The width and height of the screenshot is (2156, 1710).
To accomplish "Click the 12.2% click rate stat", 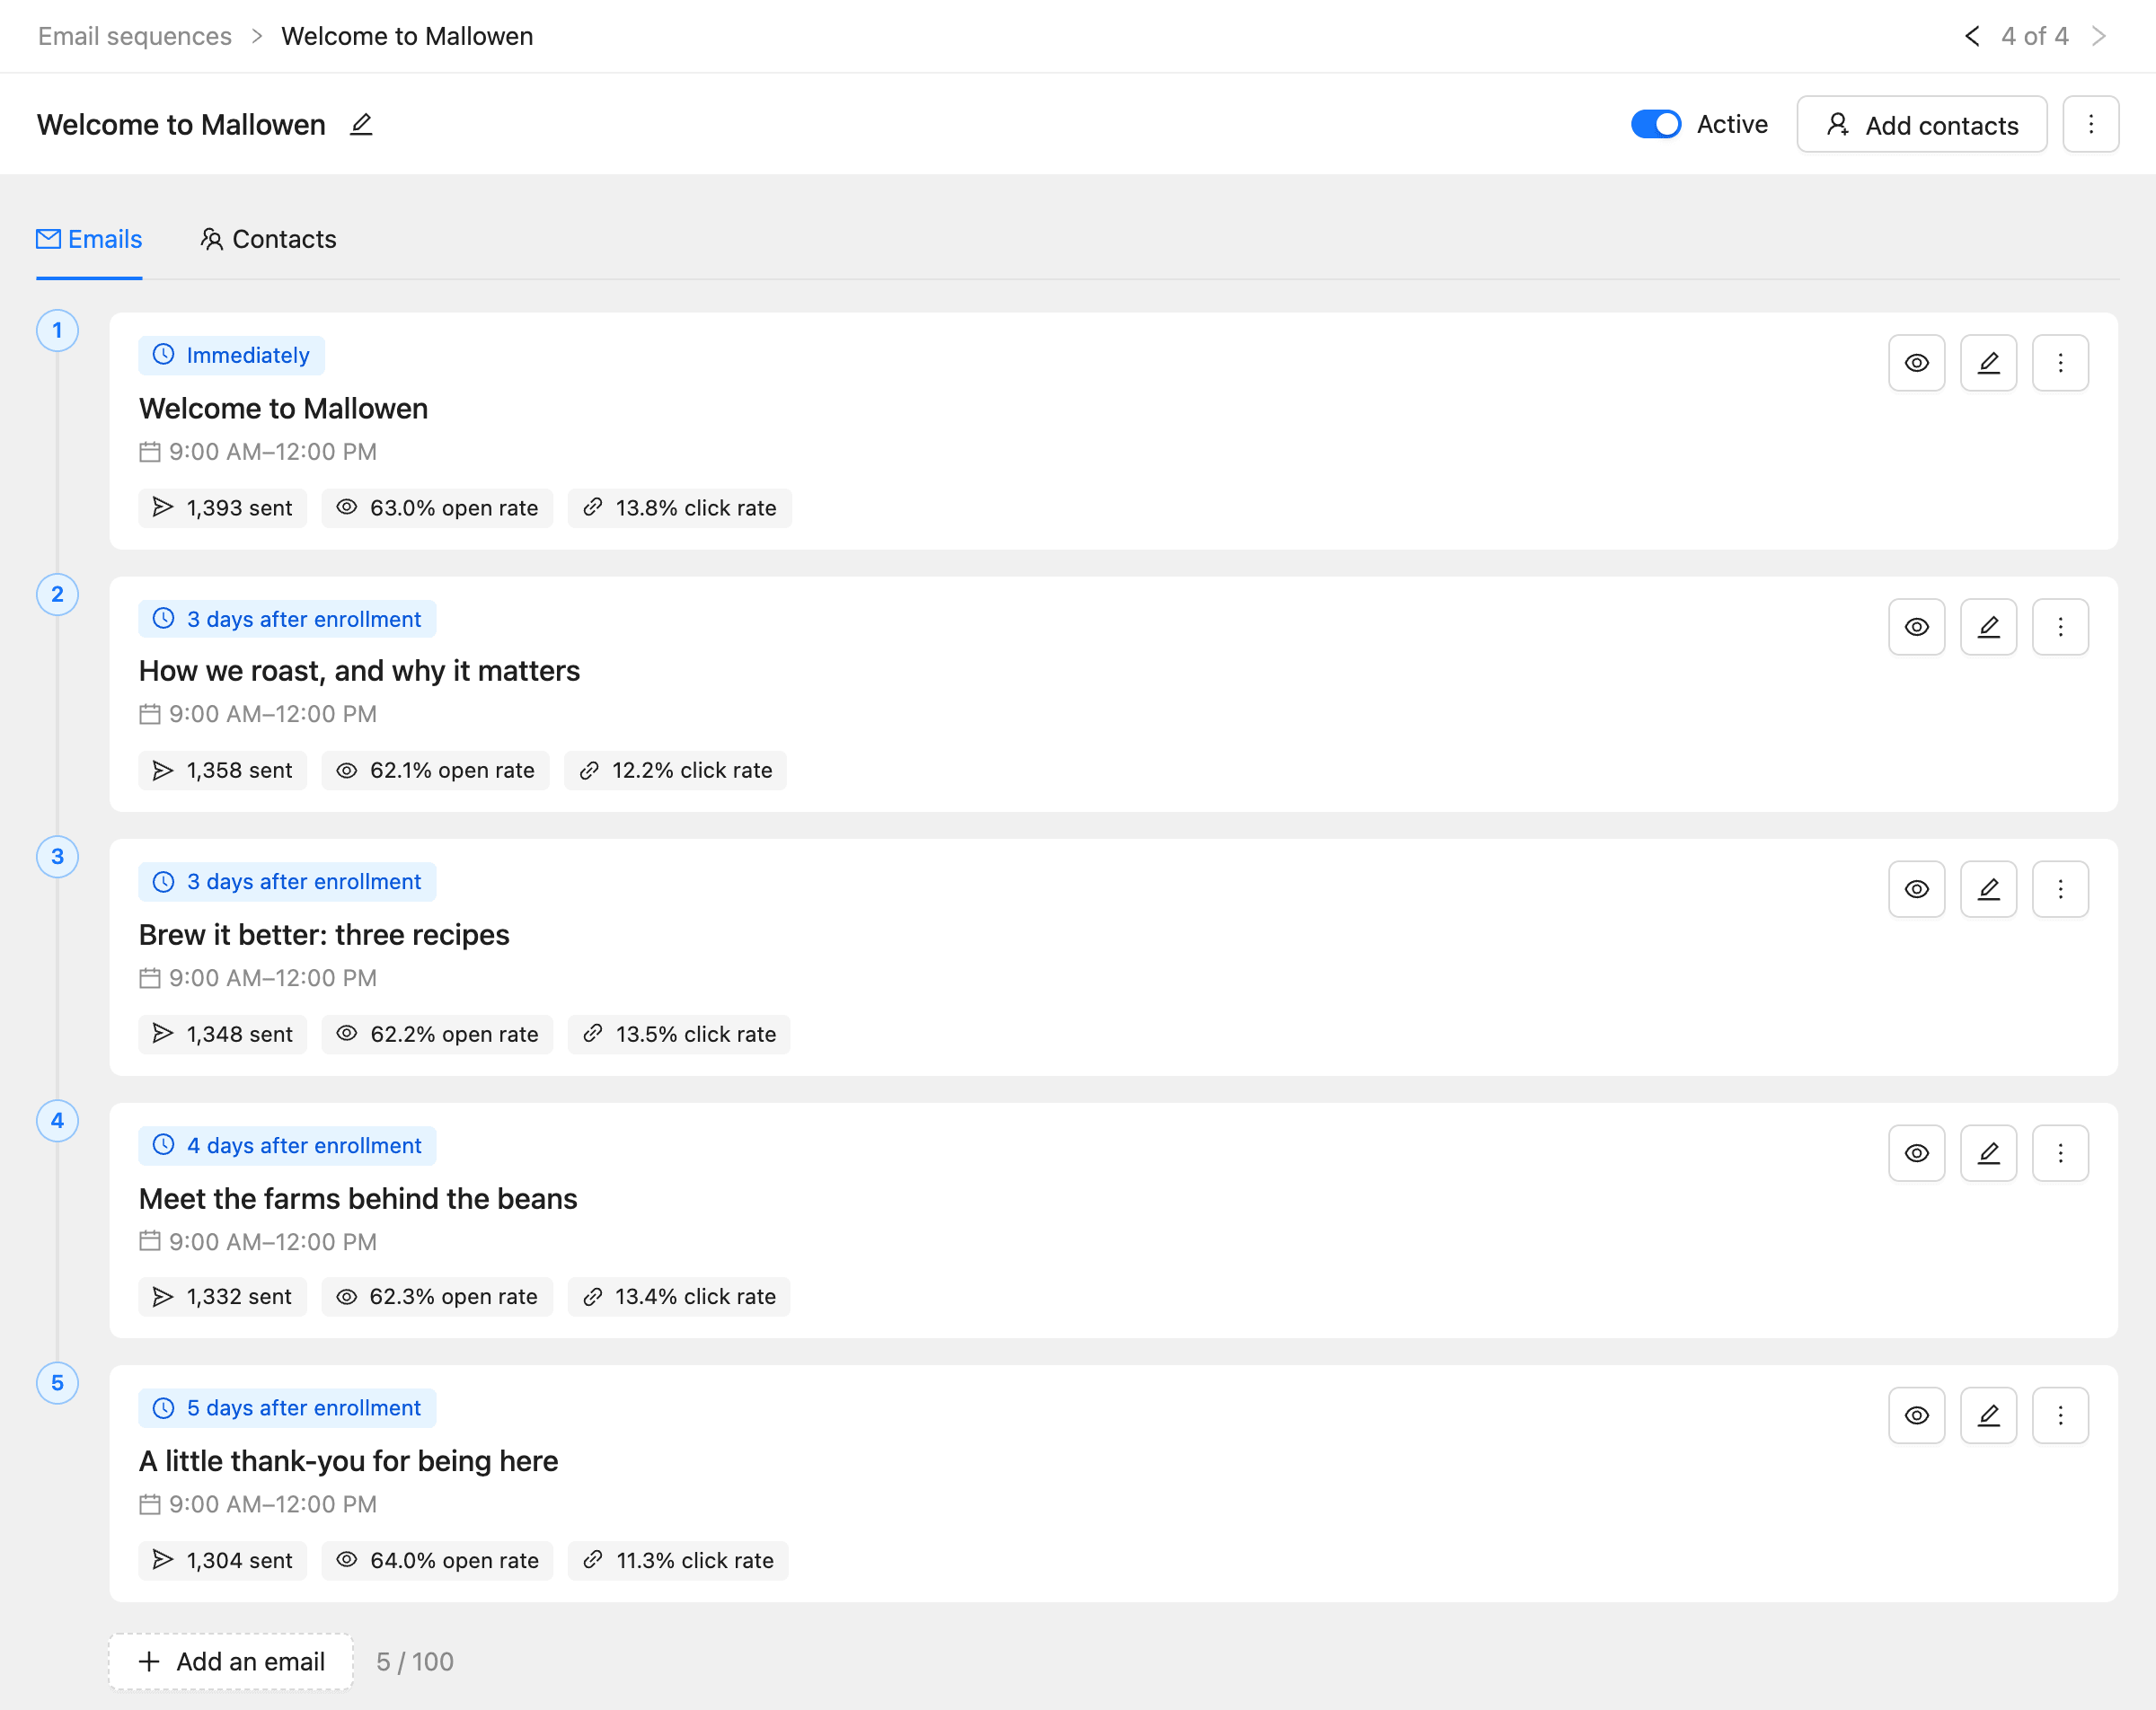I will pyautogui.click(x=675, y=770).
